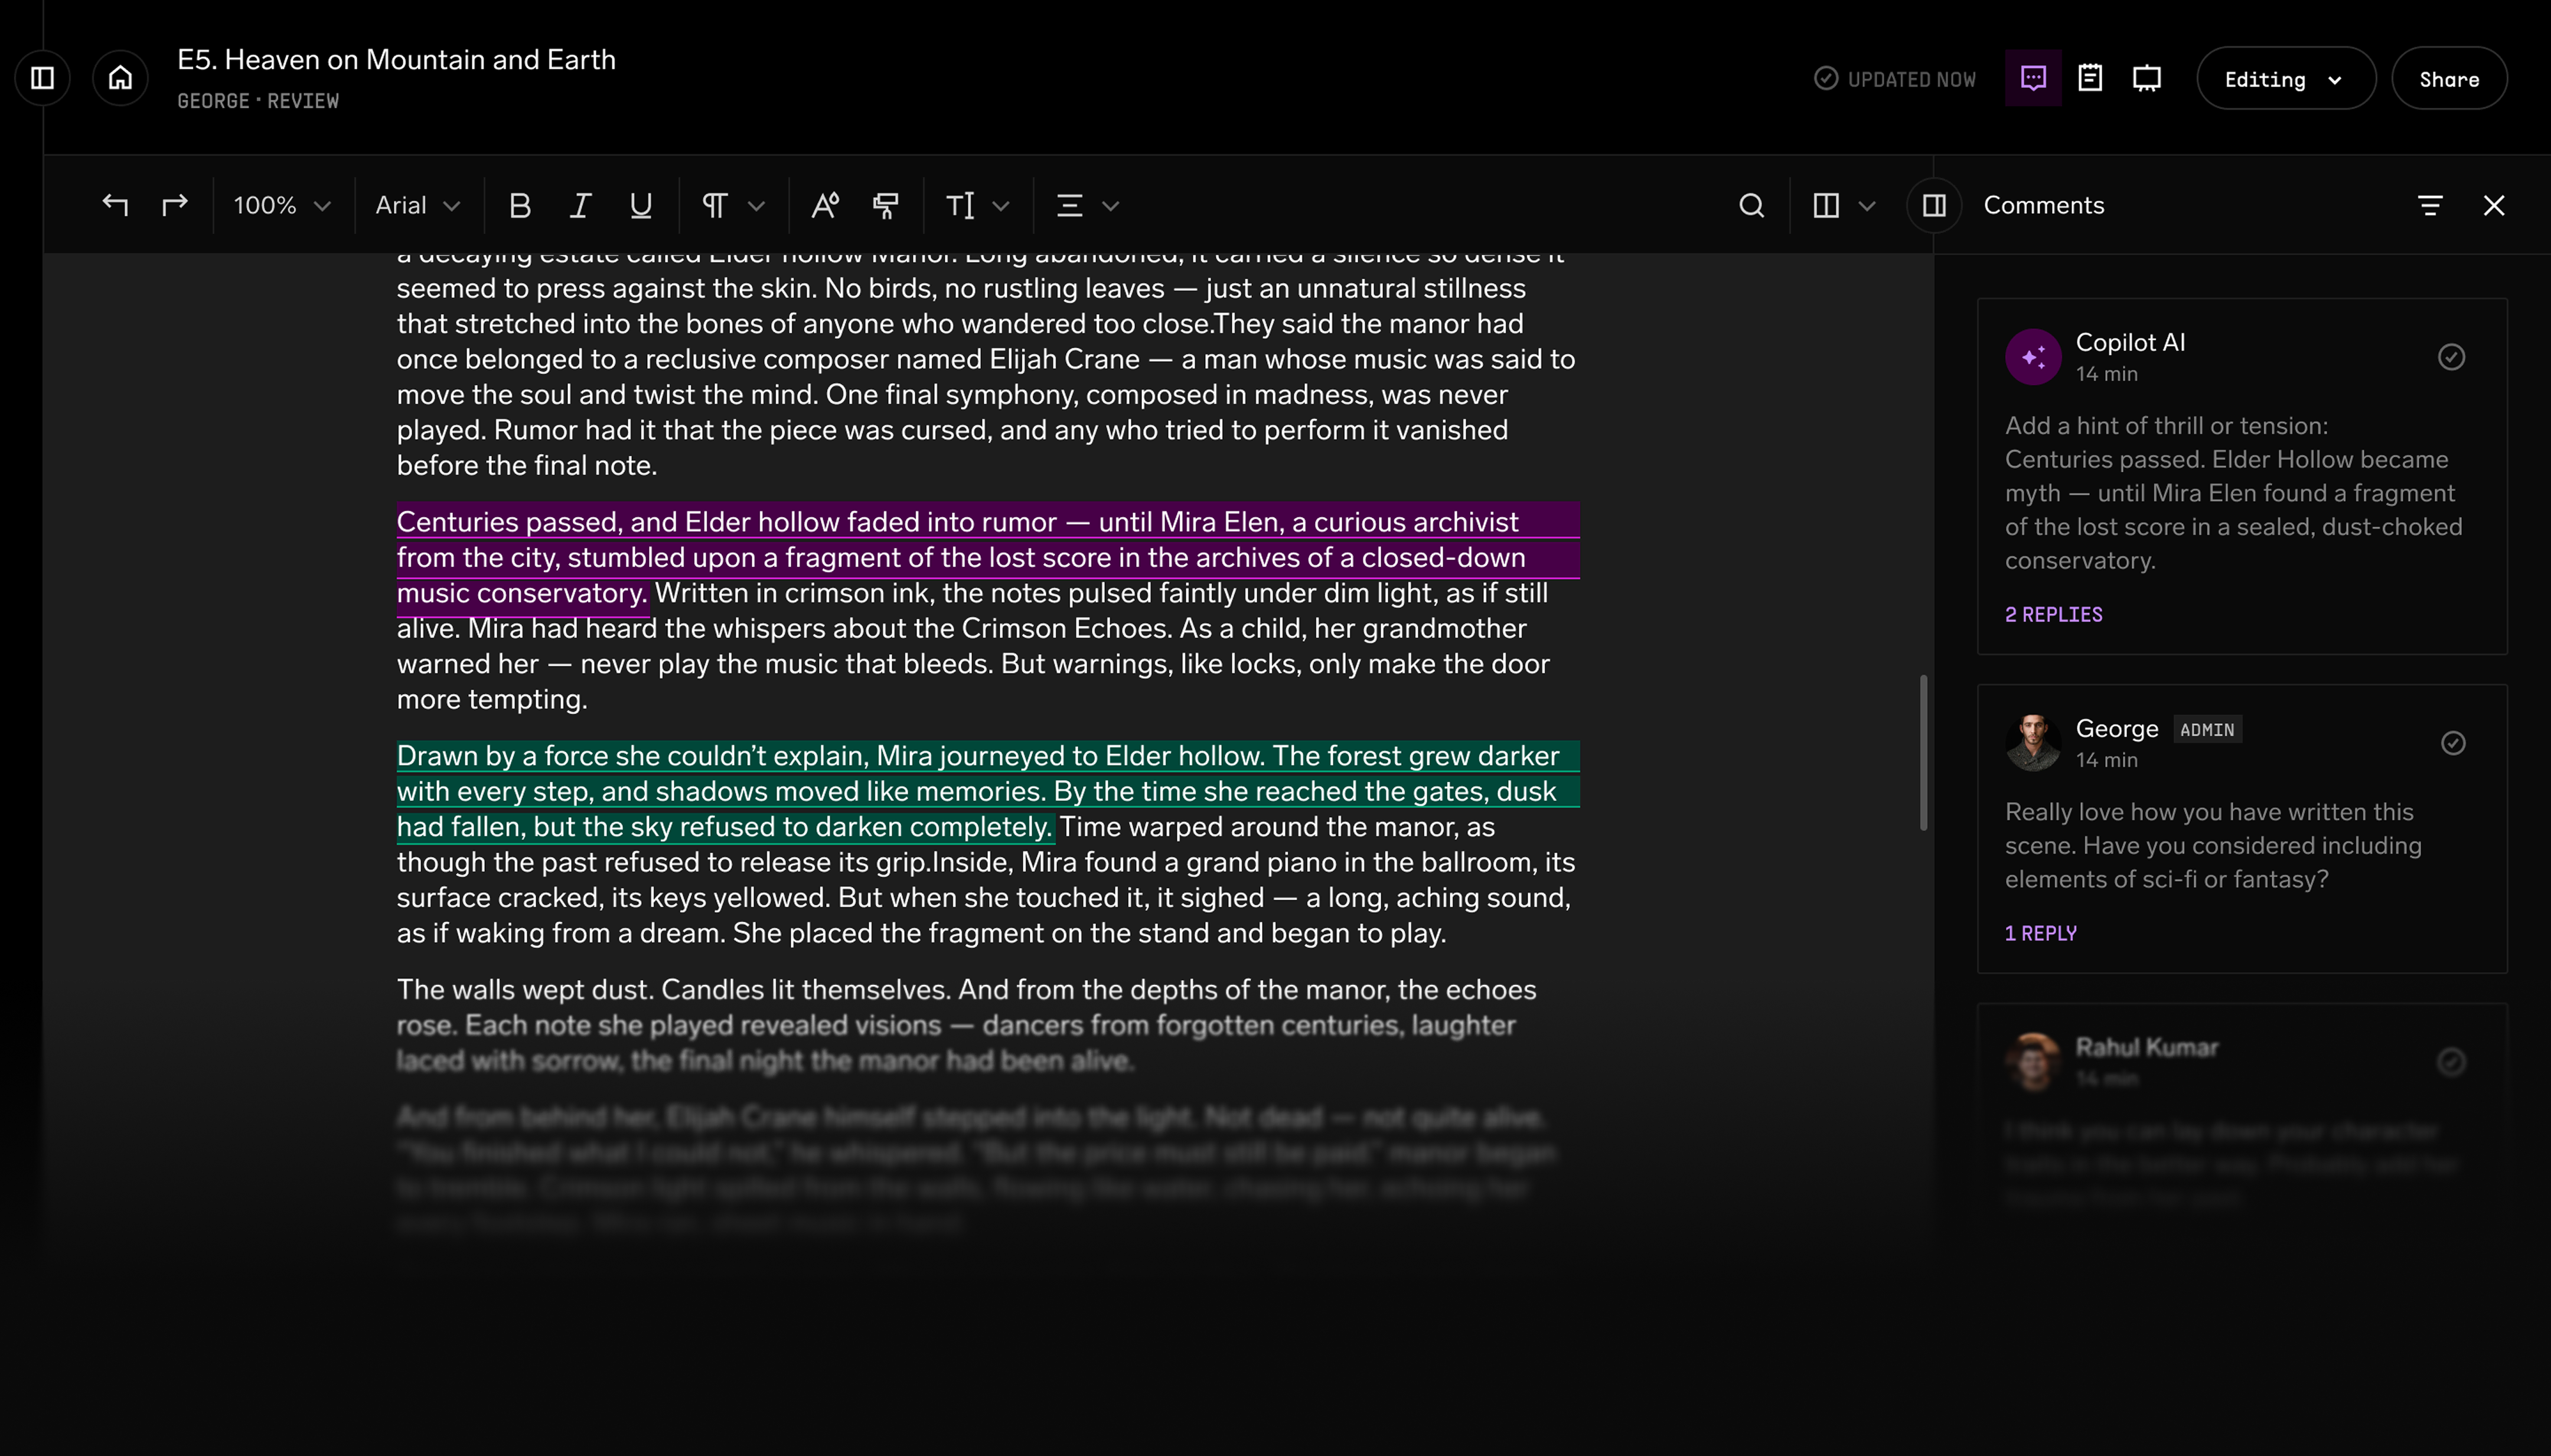Open the presentation mode icon

pyautogui.click(x=2146, y=77)
